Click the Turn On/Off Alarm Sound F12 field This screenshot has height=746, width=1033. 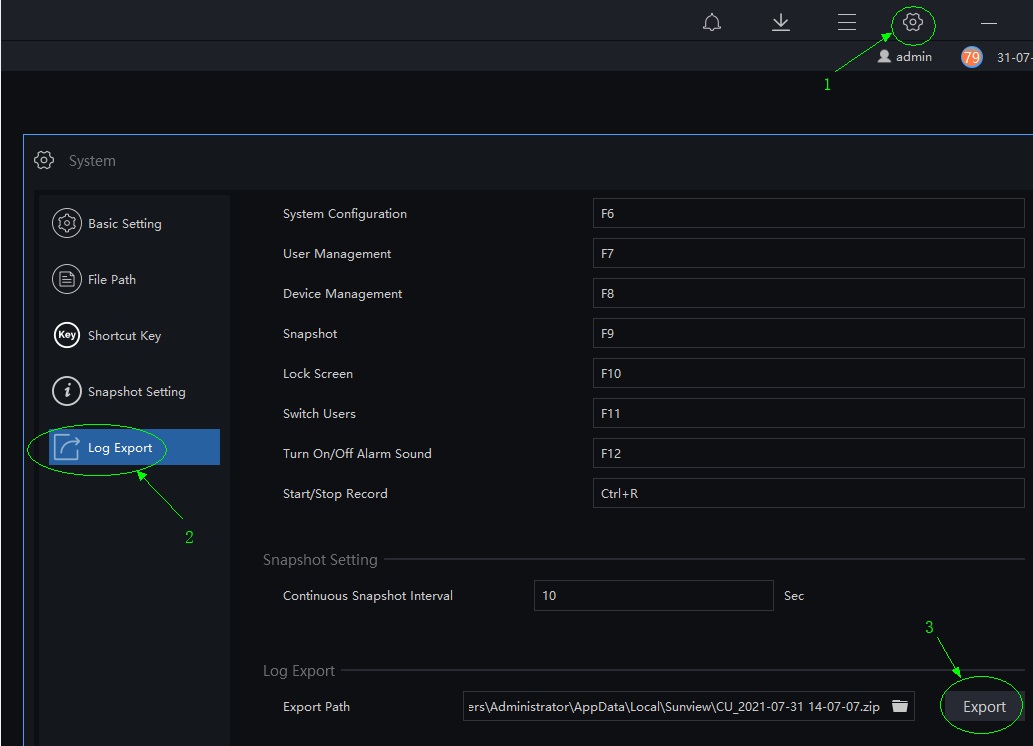click(x=808, y=454)
